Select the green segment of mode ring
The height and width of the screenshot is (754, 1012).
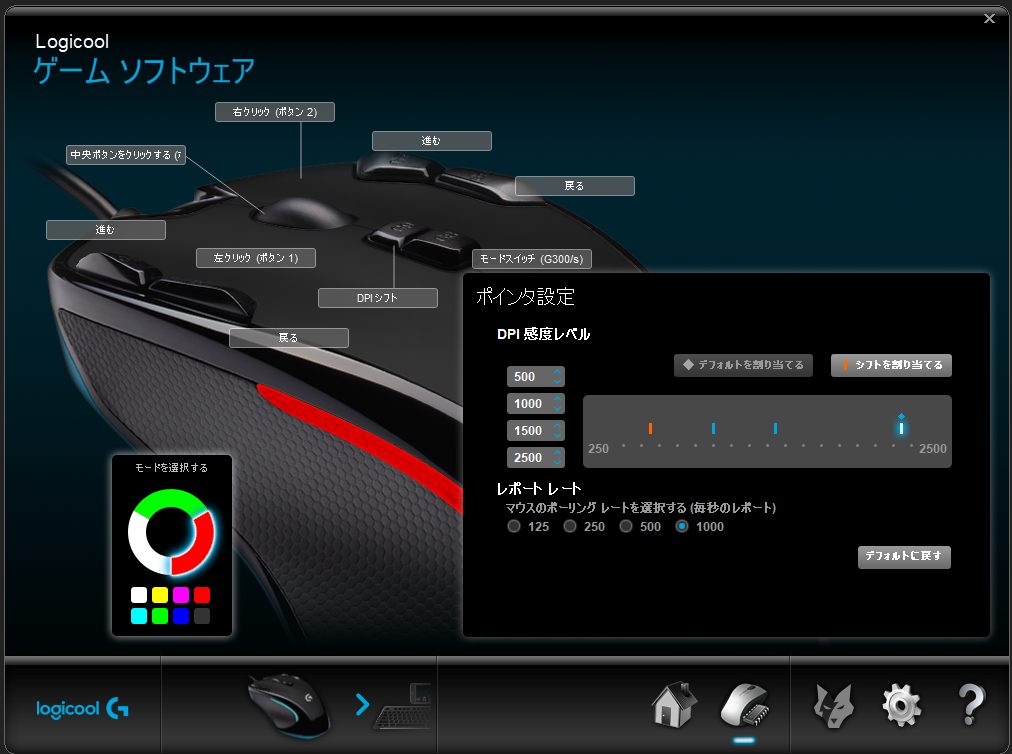click(171, 498)
